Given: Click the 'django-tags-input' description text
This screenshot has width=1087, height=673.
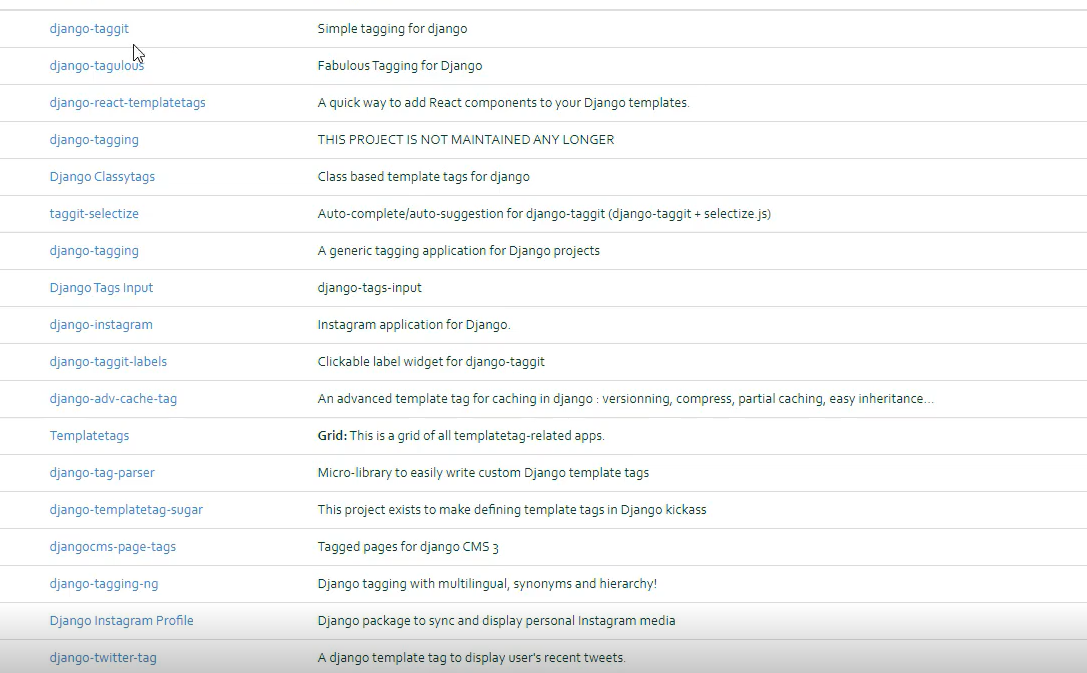Looking at the screenshot, I should tap(369, 288).
